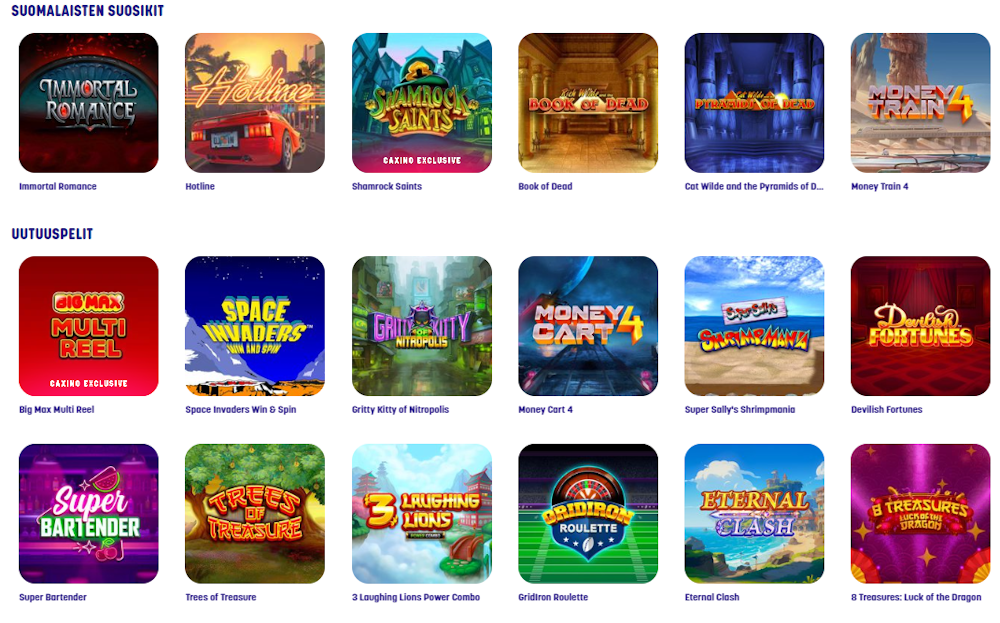Launch the Hotline game thumbnail
This screenshot has width=1000, height=623.
[255, 103]
